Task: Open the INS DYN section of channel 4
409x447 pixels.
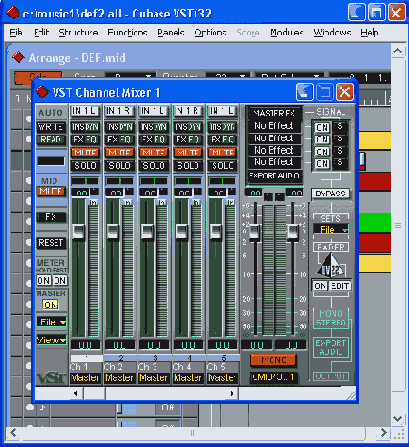Action: pyautogui.click(x=188, y=127)
